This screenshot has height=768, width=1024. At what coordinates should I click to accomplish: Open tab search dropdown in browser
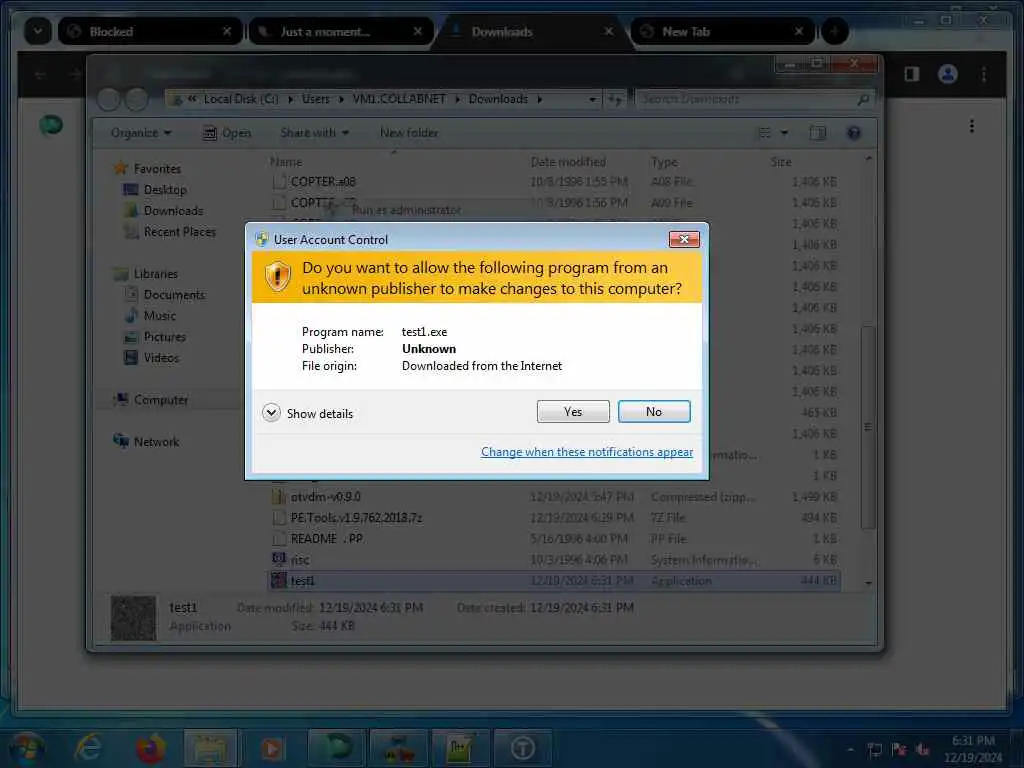(x=38, y=31)
